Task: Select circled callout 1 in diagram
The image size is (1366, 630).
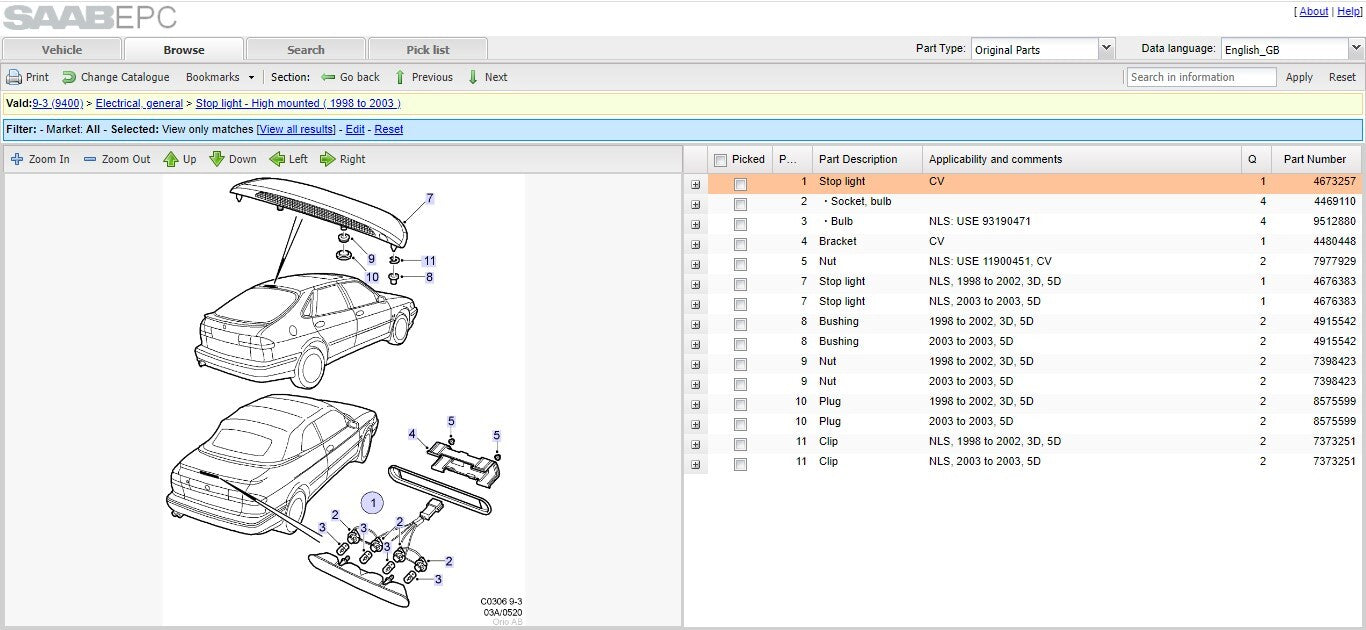Action: [372, 503]
